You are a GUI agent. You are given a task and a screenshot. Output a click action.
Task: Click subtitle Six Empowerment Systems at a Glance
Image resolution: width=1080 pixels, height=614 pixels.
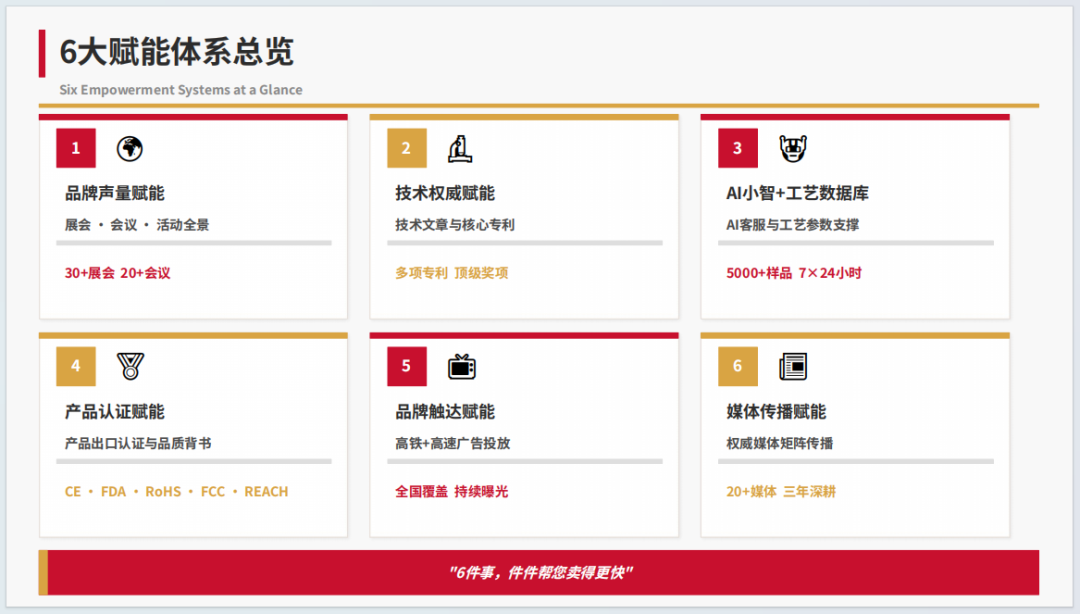pos(180,90)
